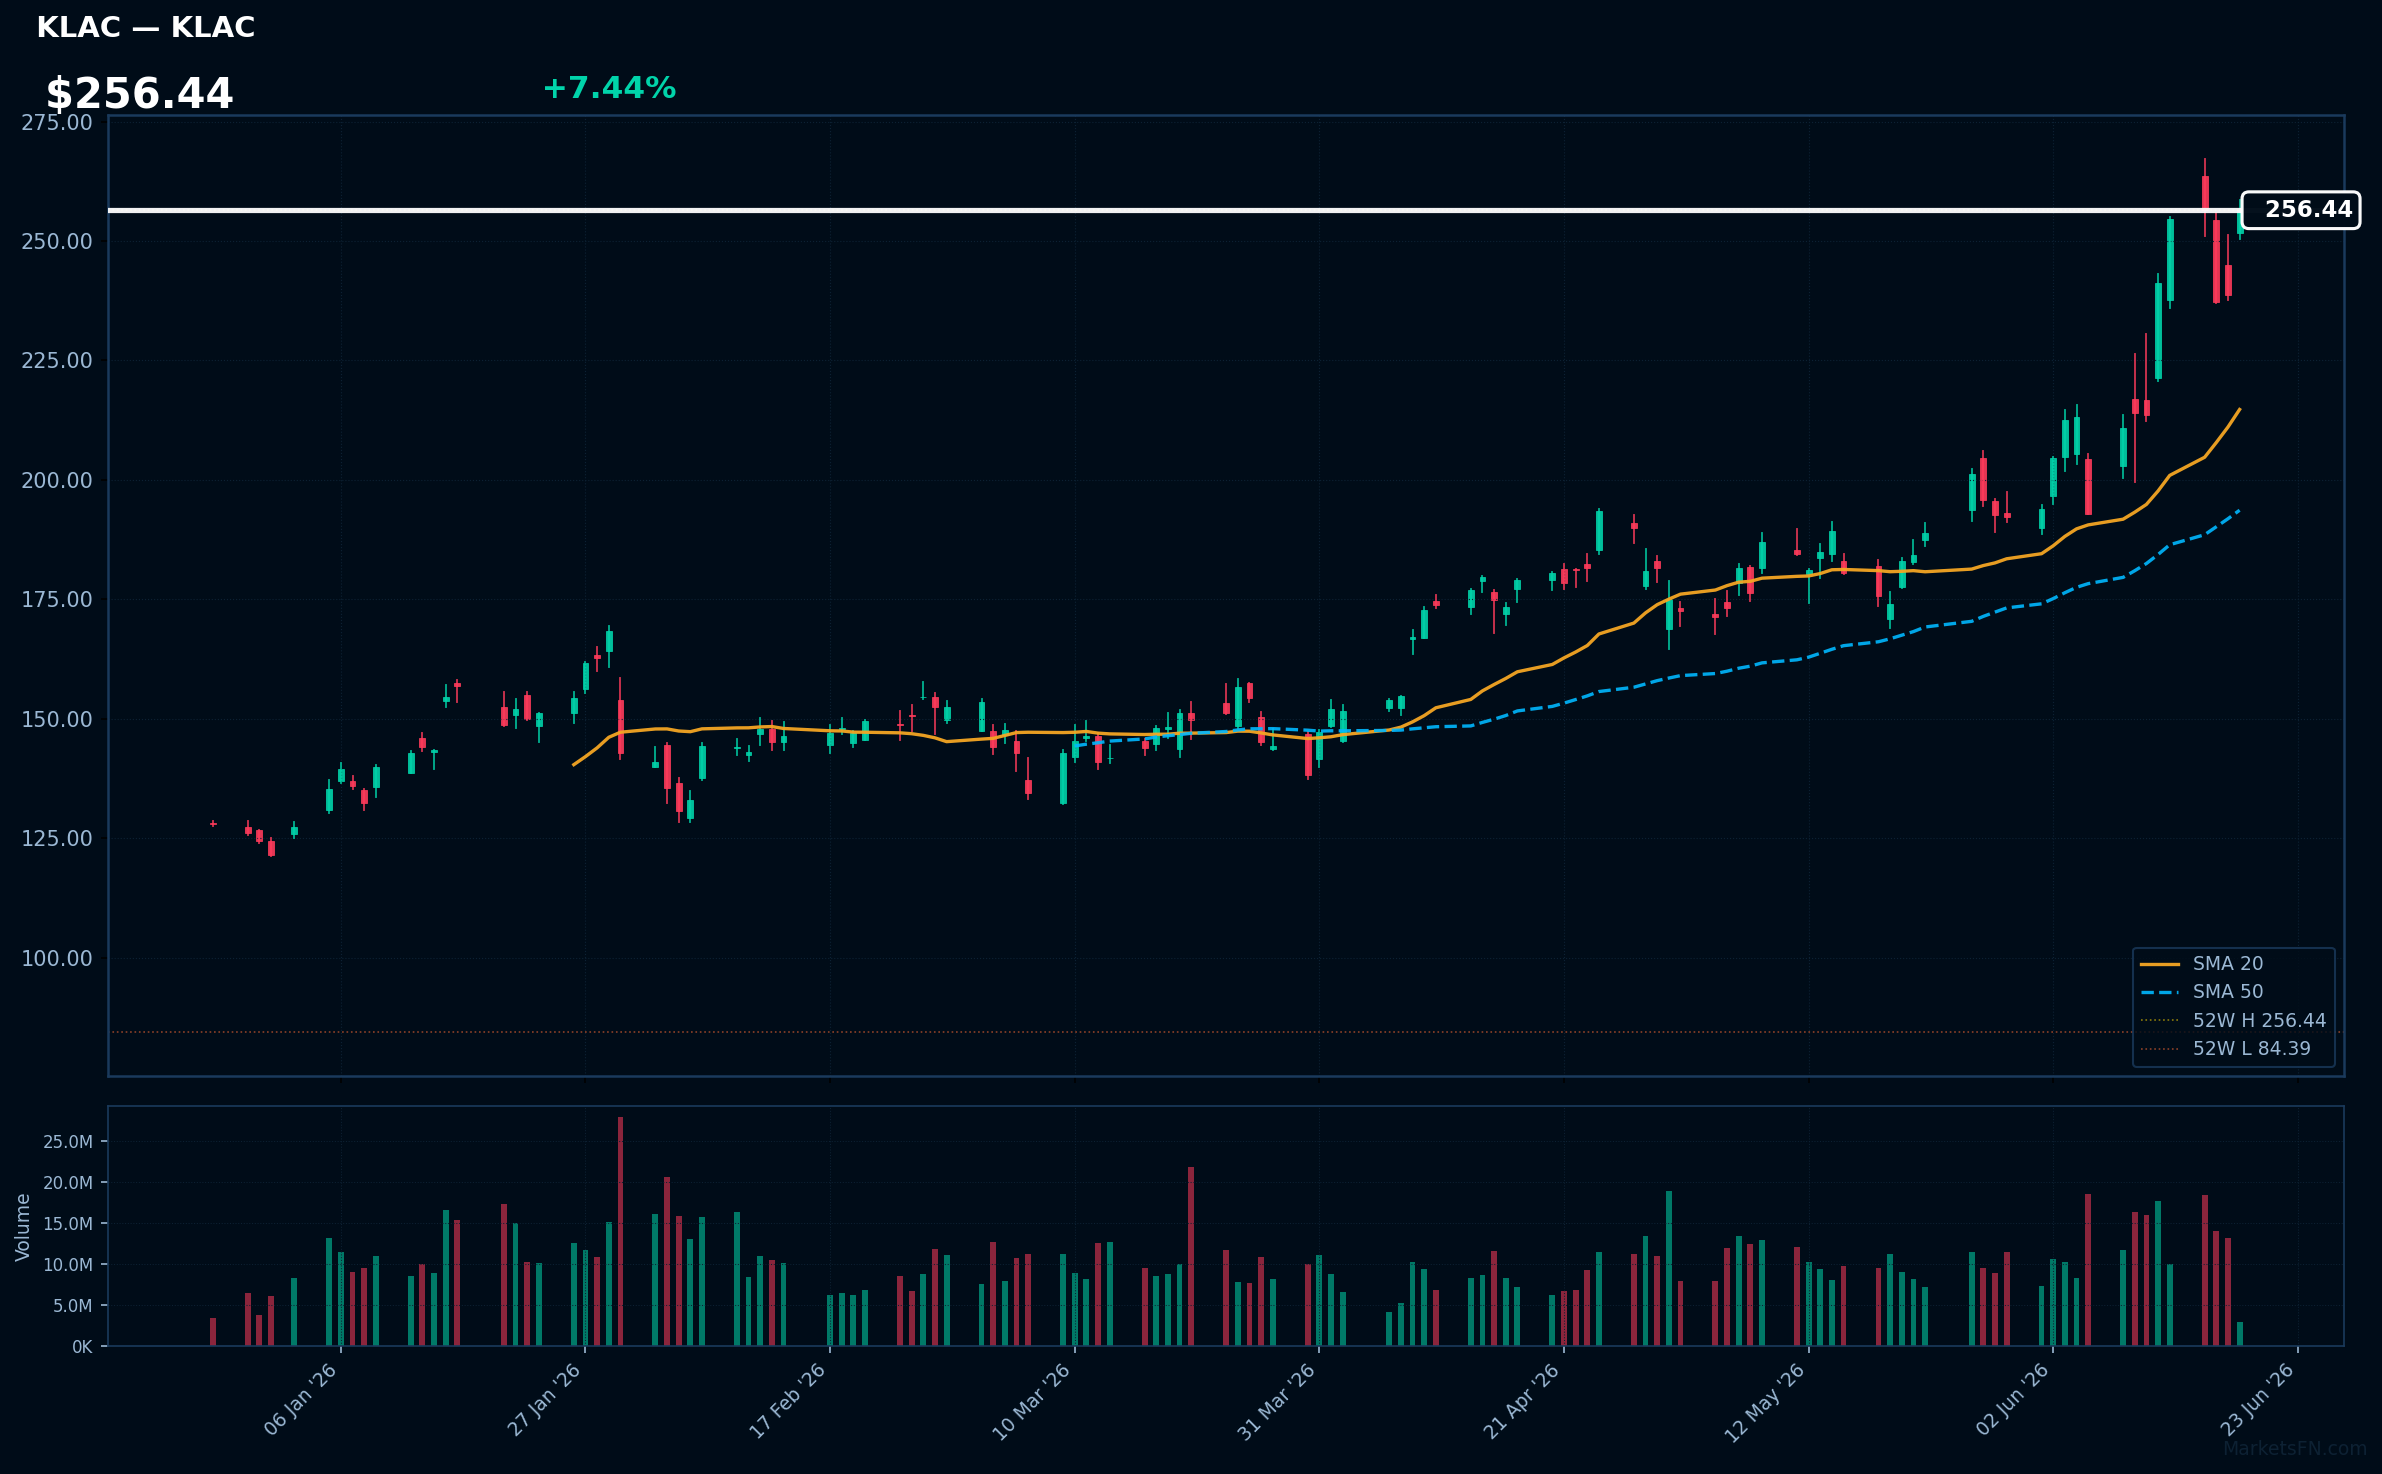
Task: Click the 02 Jun '26 date label
Action: coord(2012,1400)
